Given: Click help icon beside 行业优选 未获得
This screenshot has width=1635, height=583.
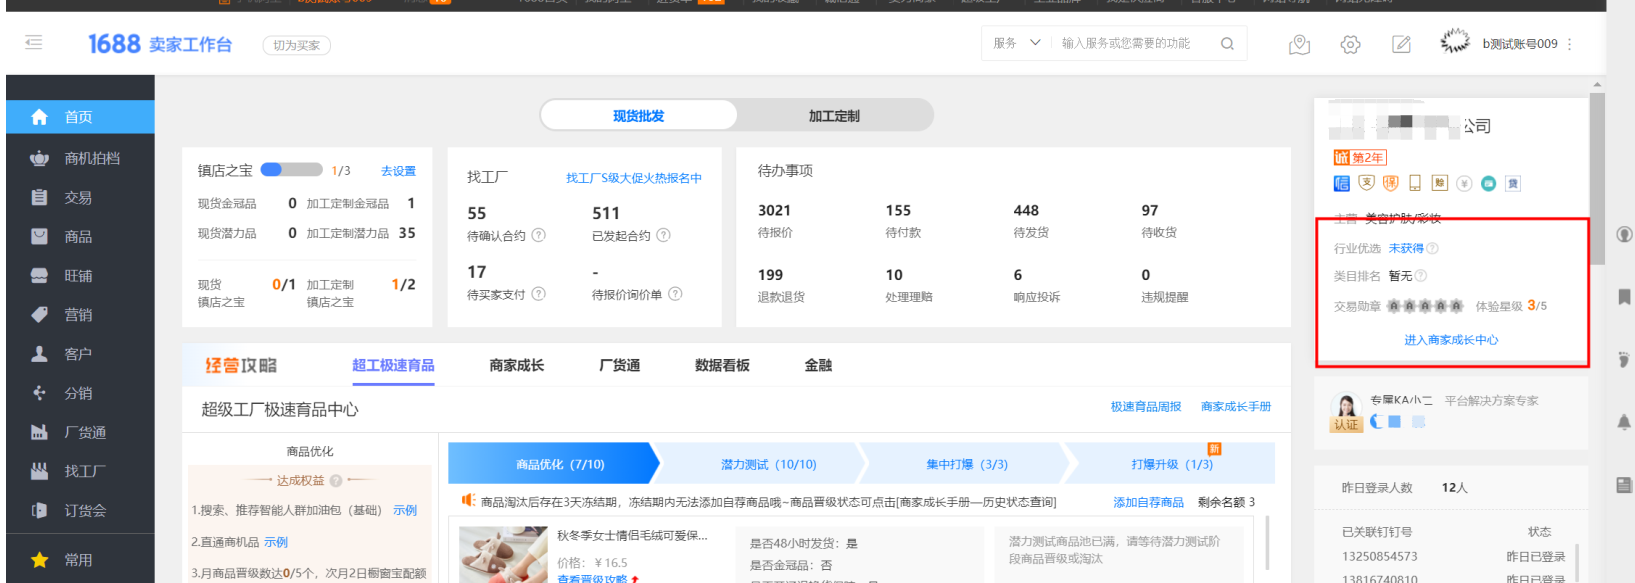Looking at the screenshot, I should (x=1432, y=248).
